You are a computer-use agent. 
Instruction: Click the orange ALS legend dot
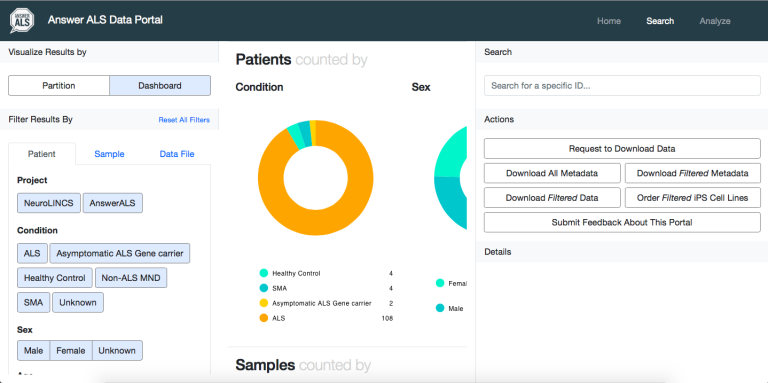264,318
